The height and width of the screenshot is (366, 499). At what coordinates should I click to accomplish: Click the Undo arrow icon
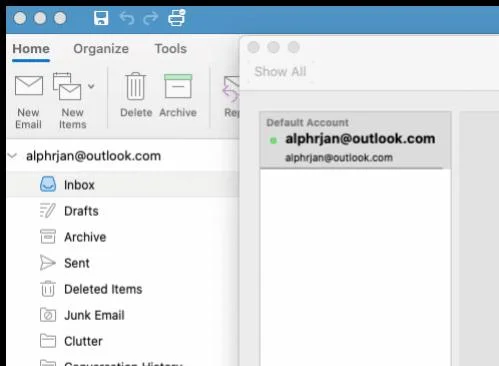click(127, 18)
